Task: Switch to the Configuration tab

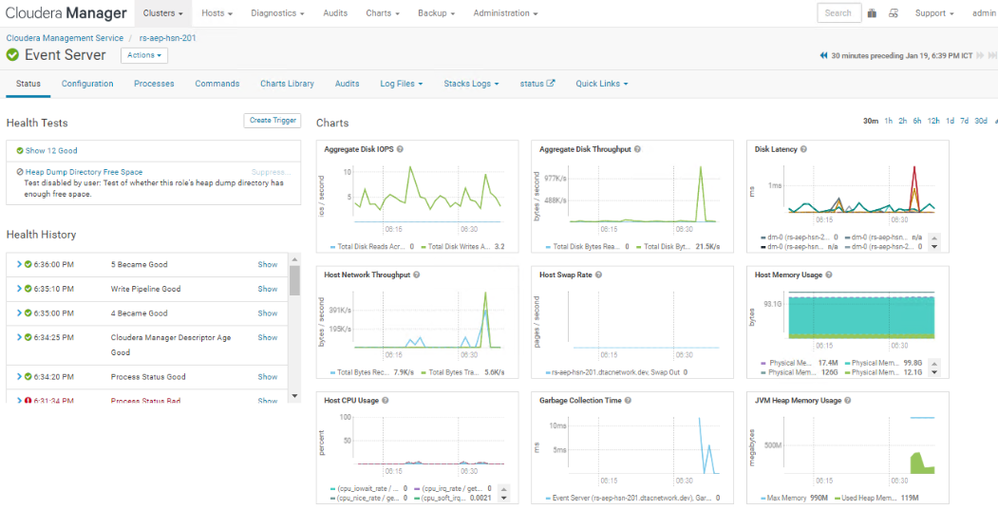Action: 87,84
